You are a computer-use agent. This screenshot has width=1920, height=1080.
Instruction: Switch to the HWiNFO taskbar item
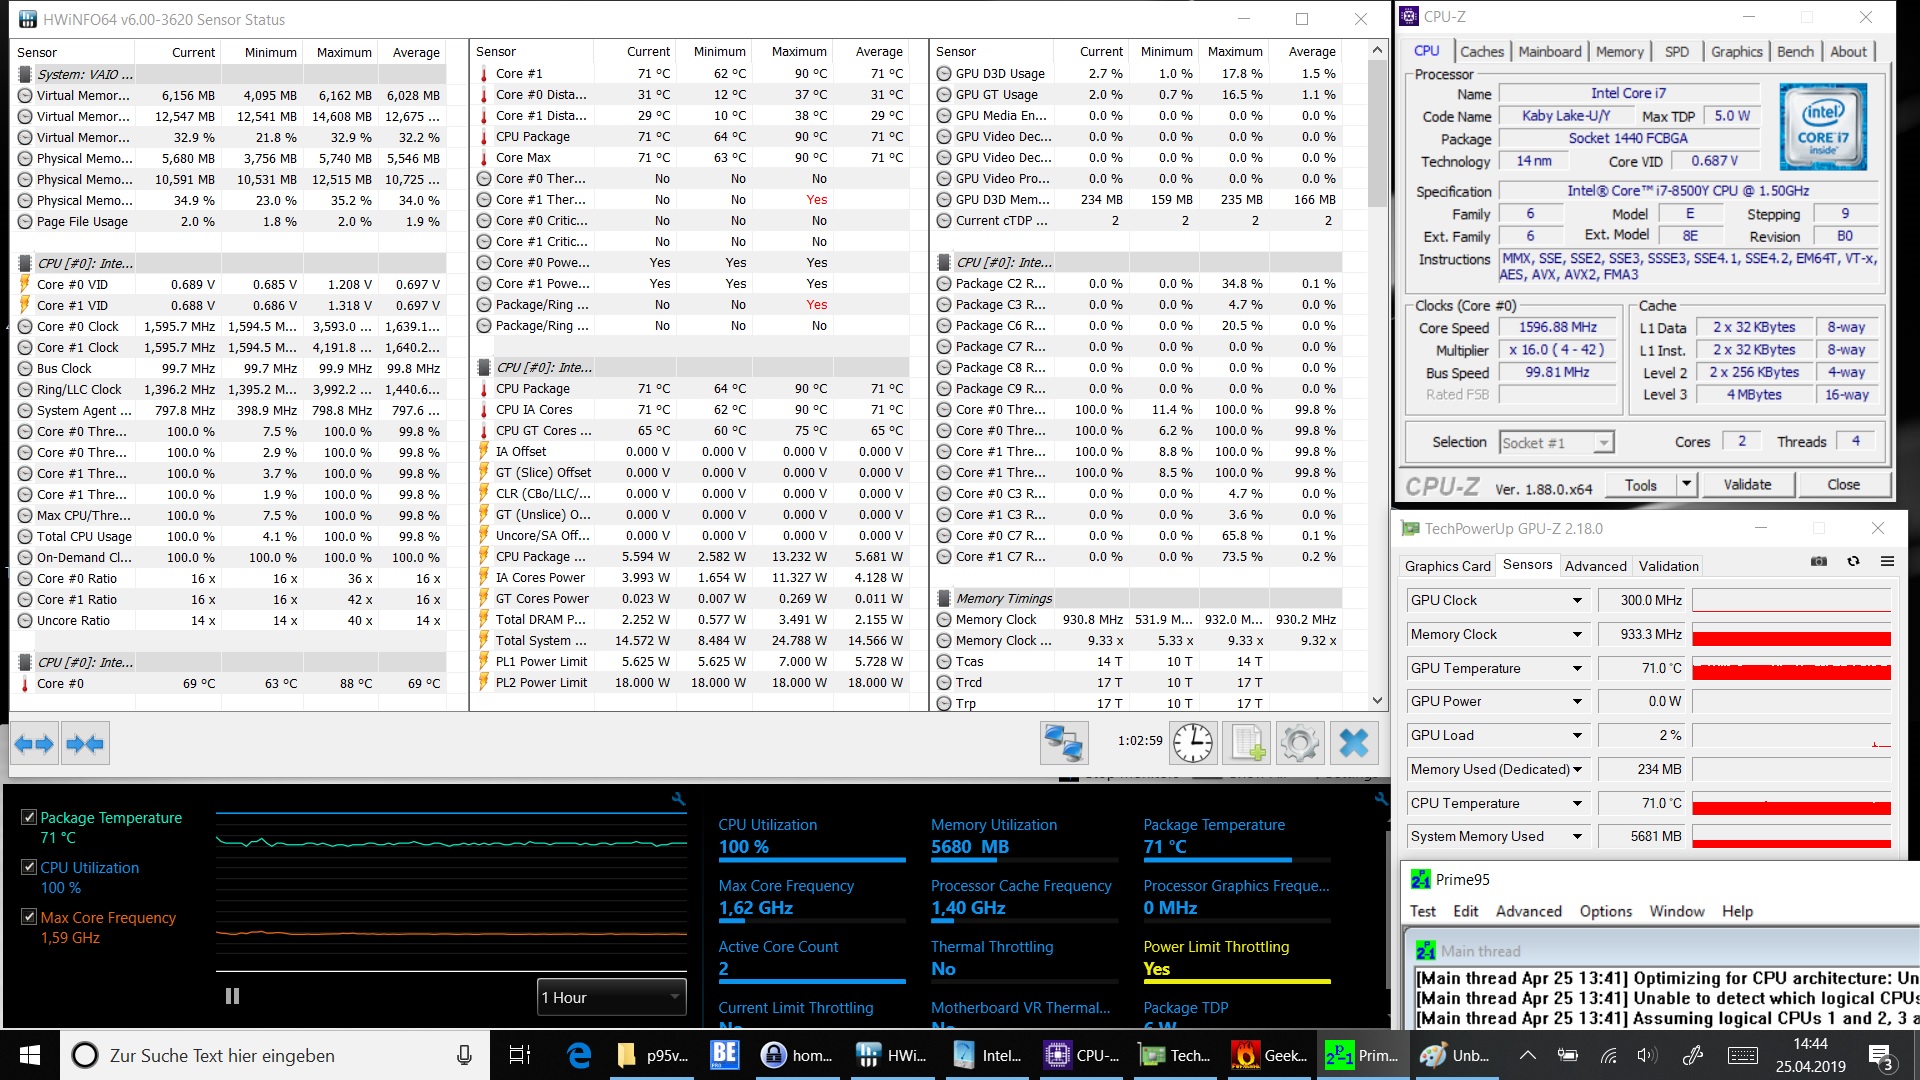coord(894,1055)
